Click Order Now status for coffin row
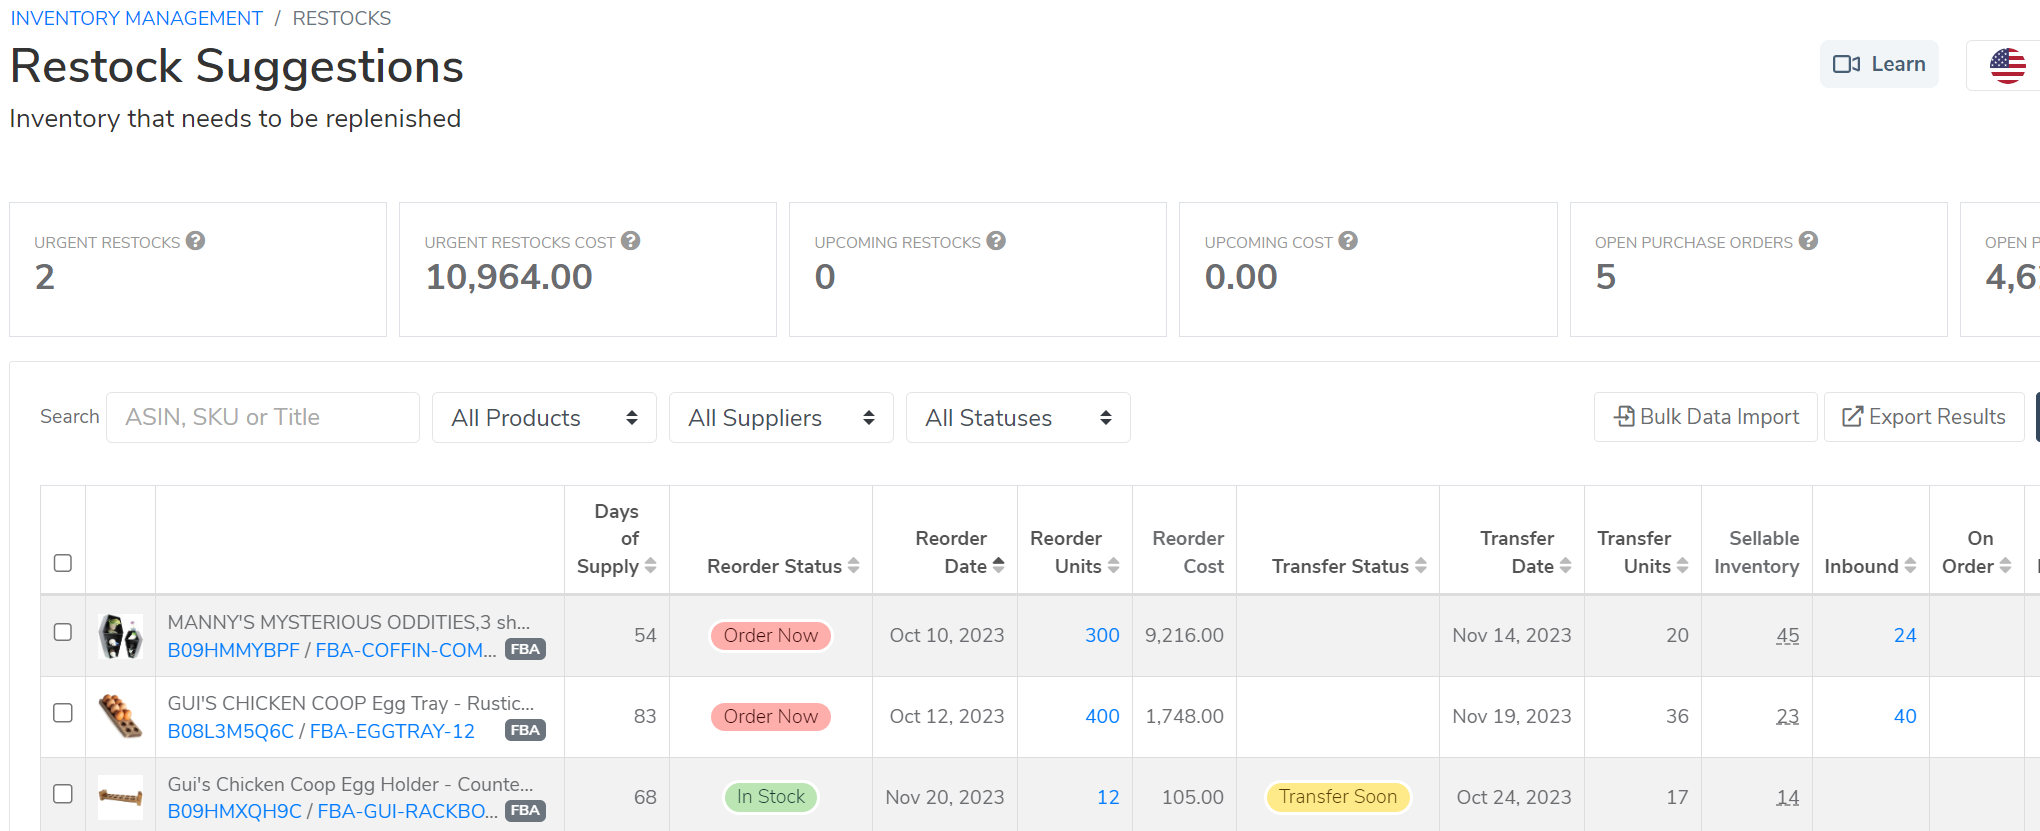This screenshot has height=831, width=2040. (770, 635)
